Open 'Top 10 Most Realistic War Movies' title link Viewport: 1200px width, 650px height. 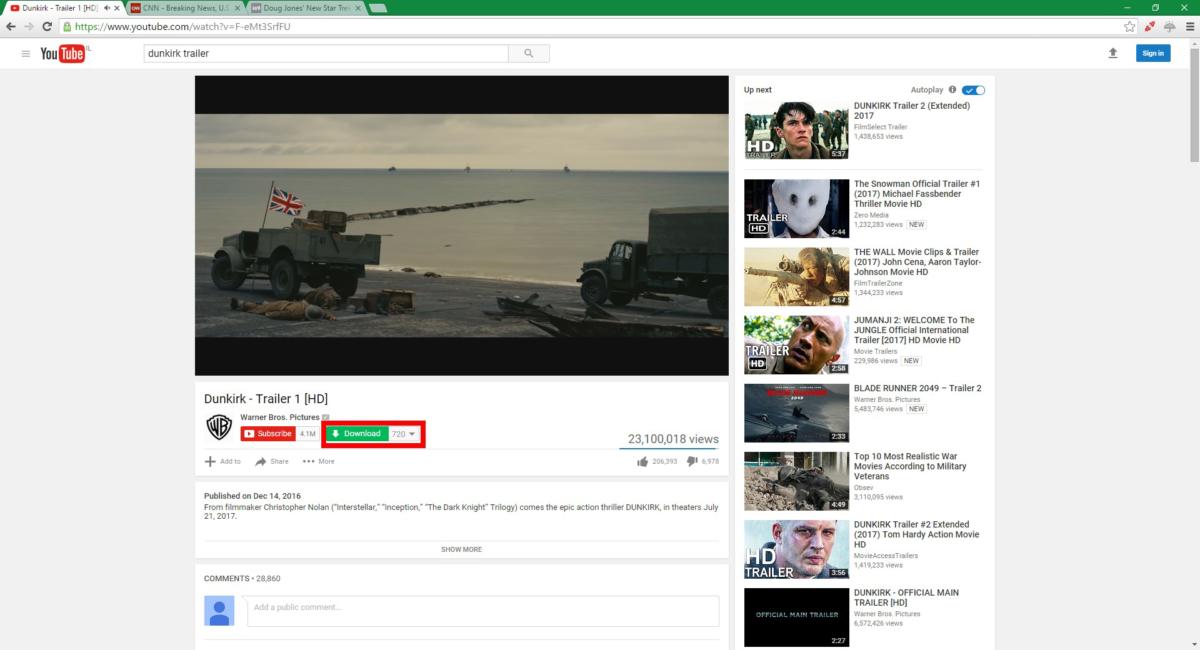912,466
